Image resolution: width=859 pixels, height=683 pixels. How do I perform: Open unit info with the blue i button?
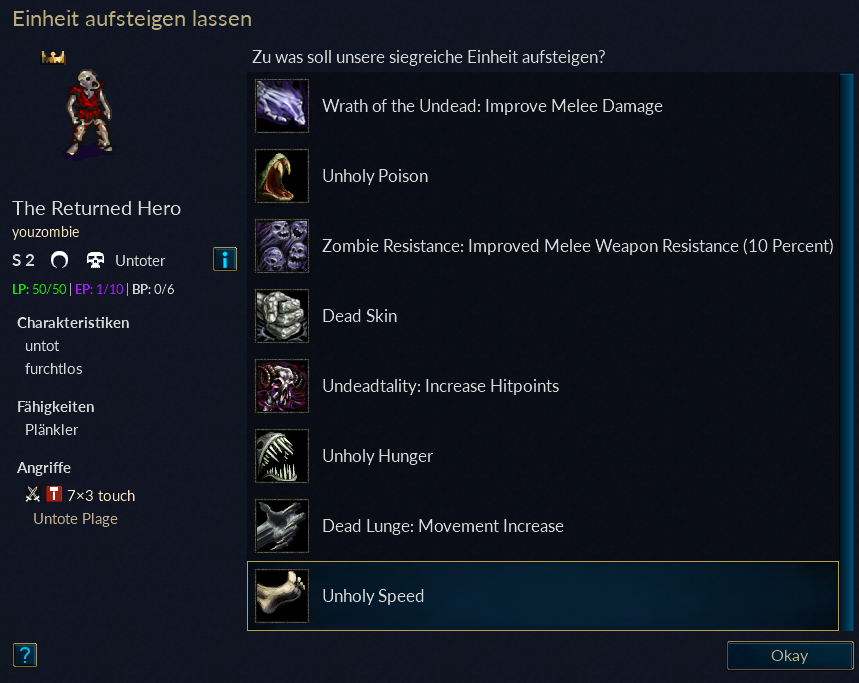[225, 259]
